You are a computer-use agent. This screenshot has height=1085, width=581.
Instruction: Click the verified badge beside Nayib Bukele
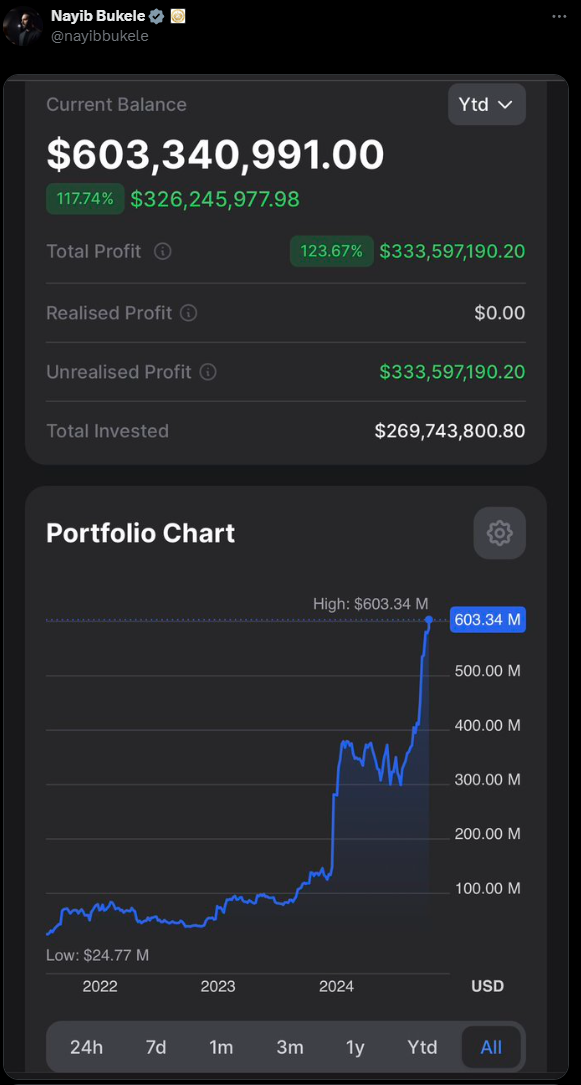tap(156, 16)
